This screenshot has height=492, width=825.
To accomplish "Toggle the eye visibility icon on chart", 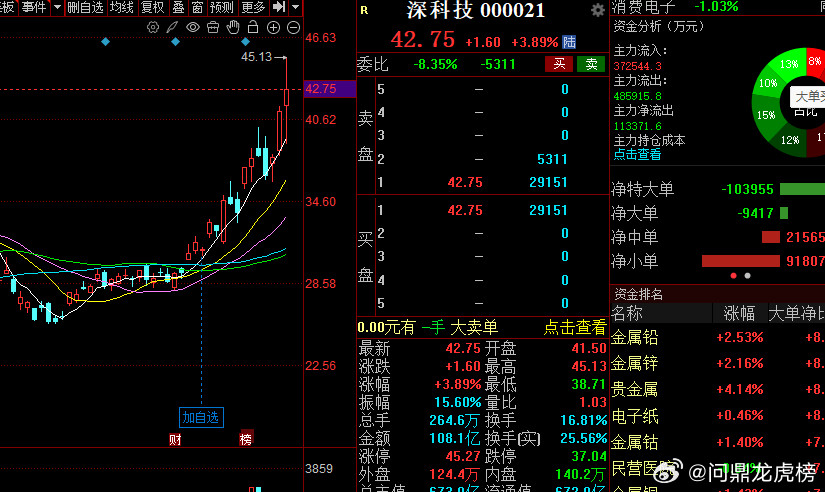I will click(193, 27).
